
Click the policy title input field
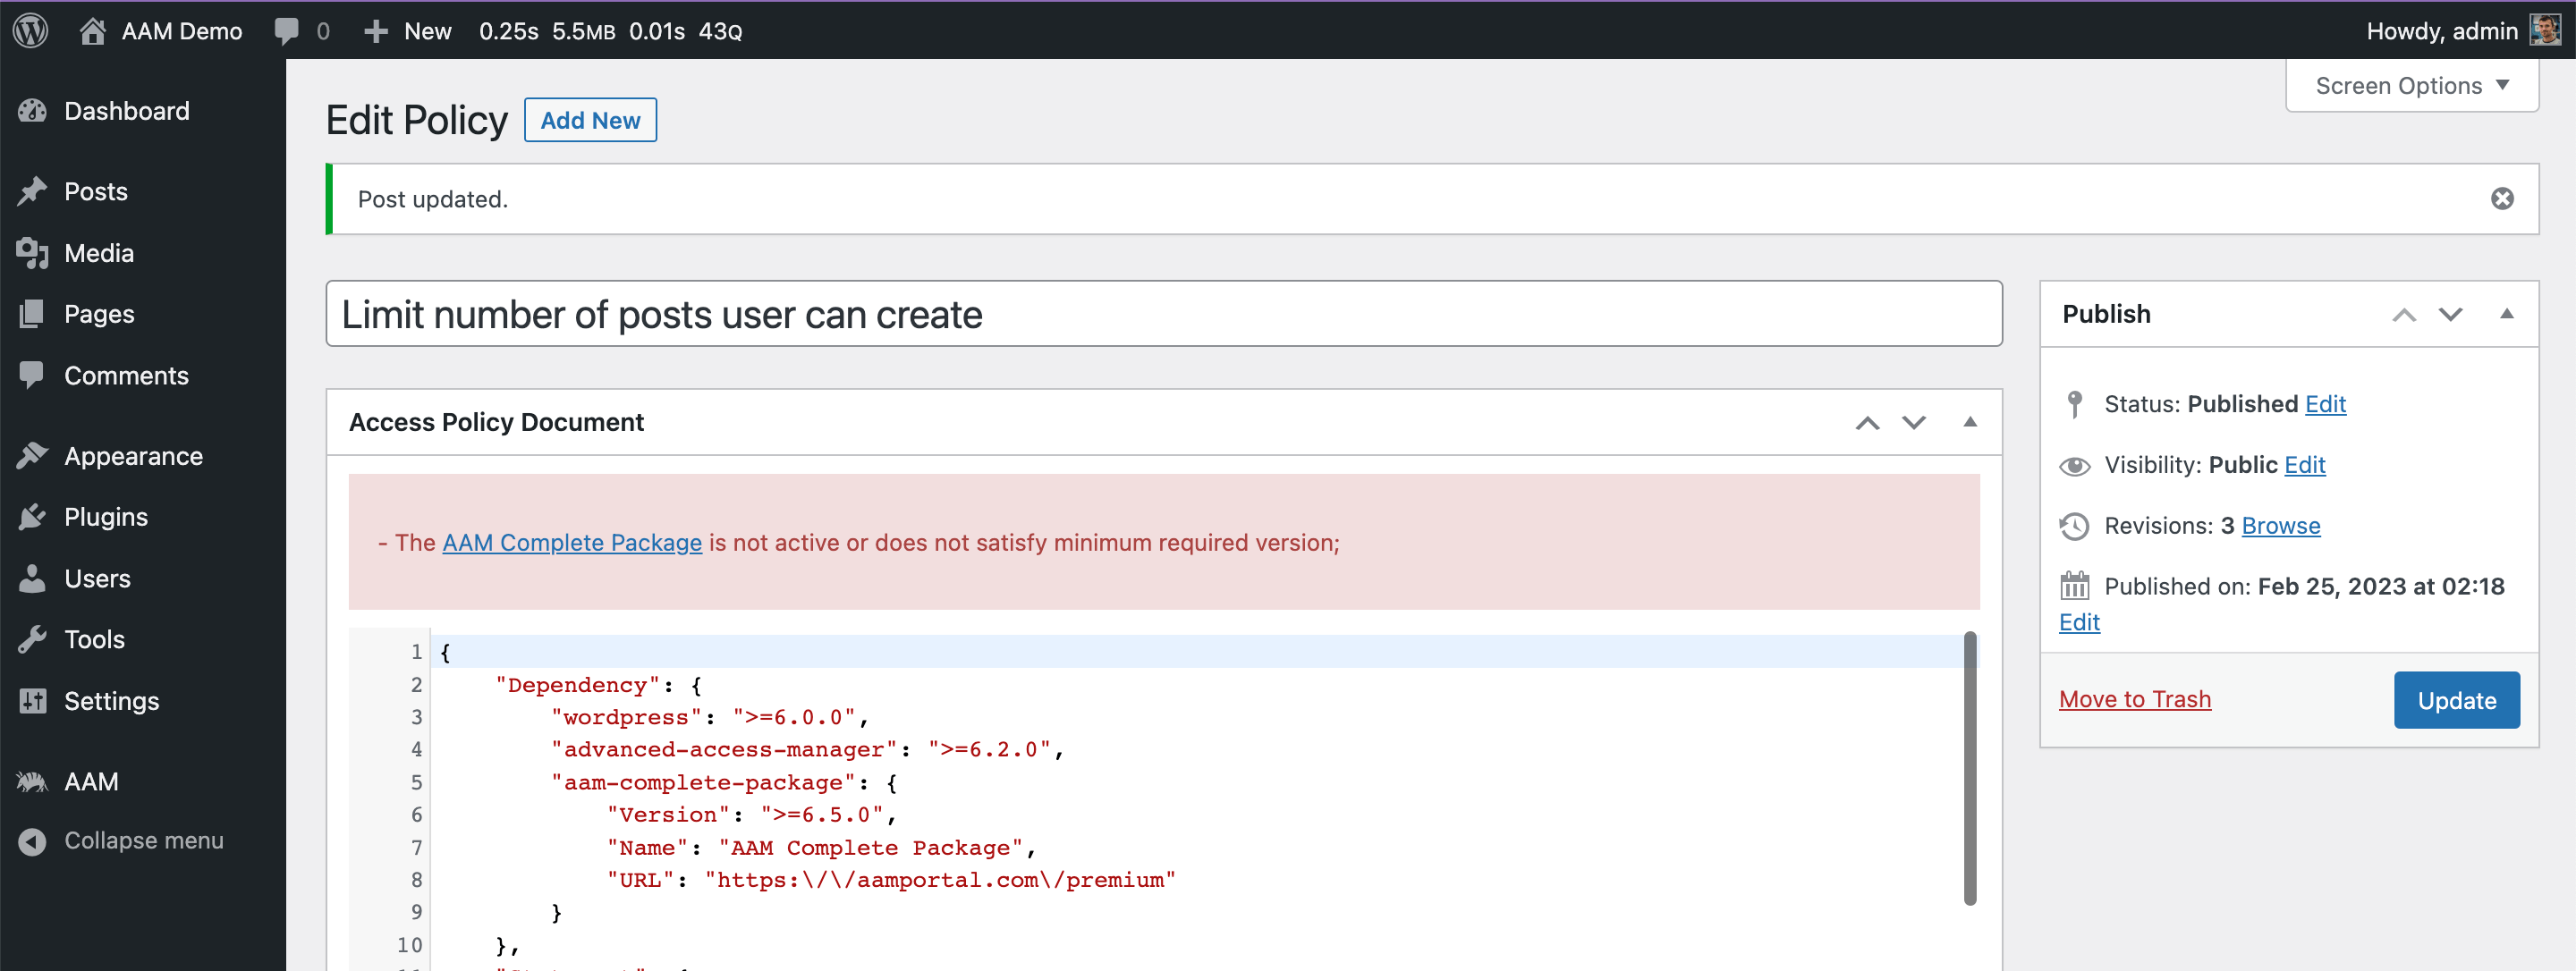(x=1163, y=314)
